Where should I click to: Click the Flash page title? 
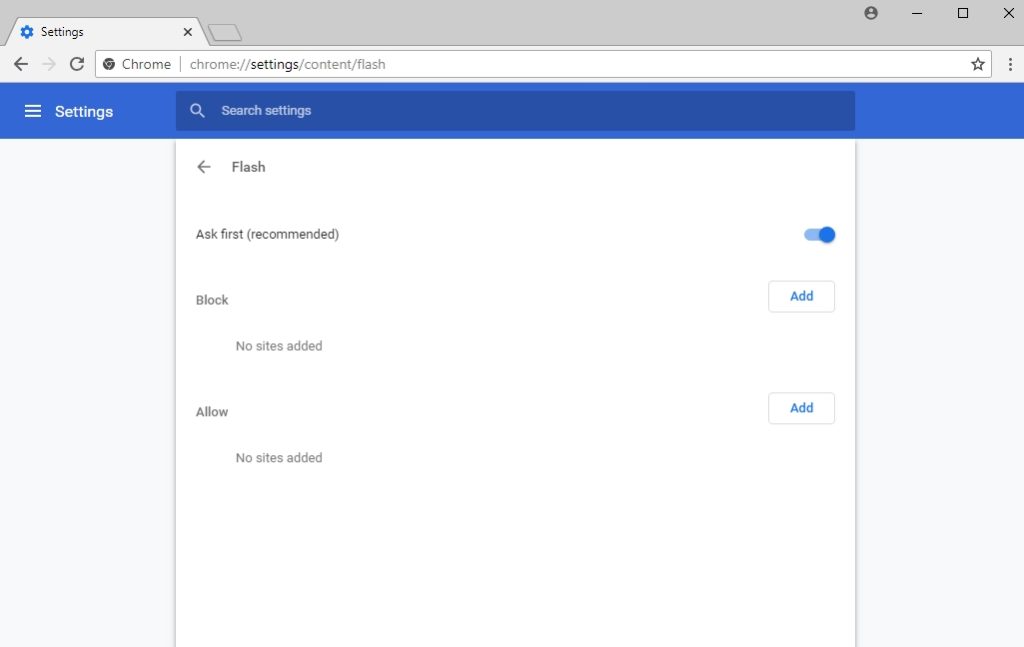pyautogui.click(x=248, y=167)
